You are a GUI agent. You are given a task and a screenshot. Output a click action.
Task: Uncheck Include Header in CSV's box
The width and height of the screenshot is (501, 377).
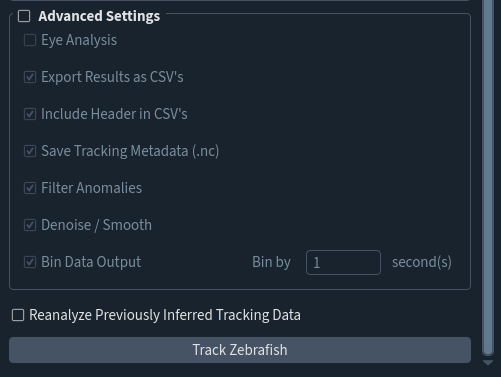(30, 114)
